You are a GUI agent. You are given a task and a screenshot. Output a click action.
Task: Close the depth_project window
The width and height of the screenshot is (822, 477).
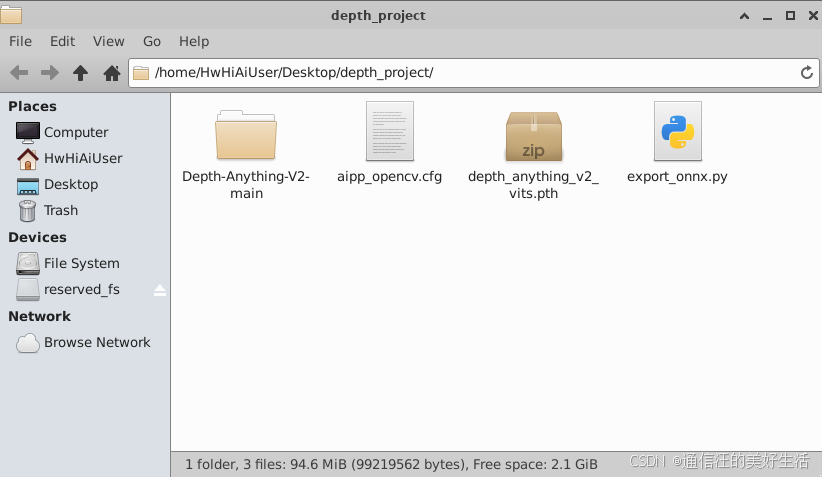pyautogui.click(x=813, y=16)
